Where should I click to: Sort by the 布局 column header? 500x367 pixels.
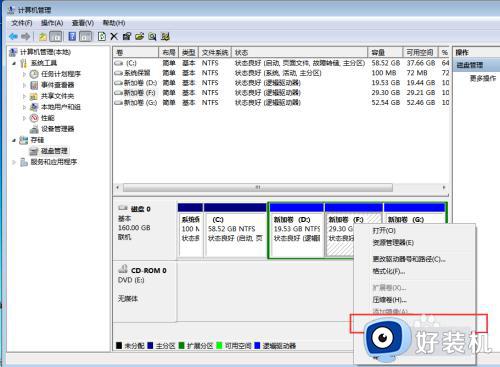tap(169, 52)
